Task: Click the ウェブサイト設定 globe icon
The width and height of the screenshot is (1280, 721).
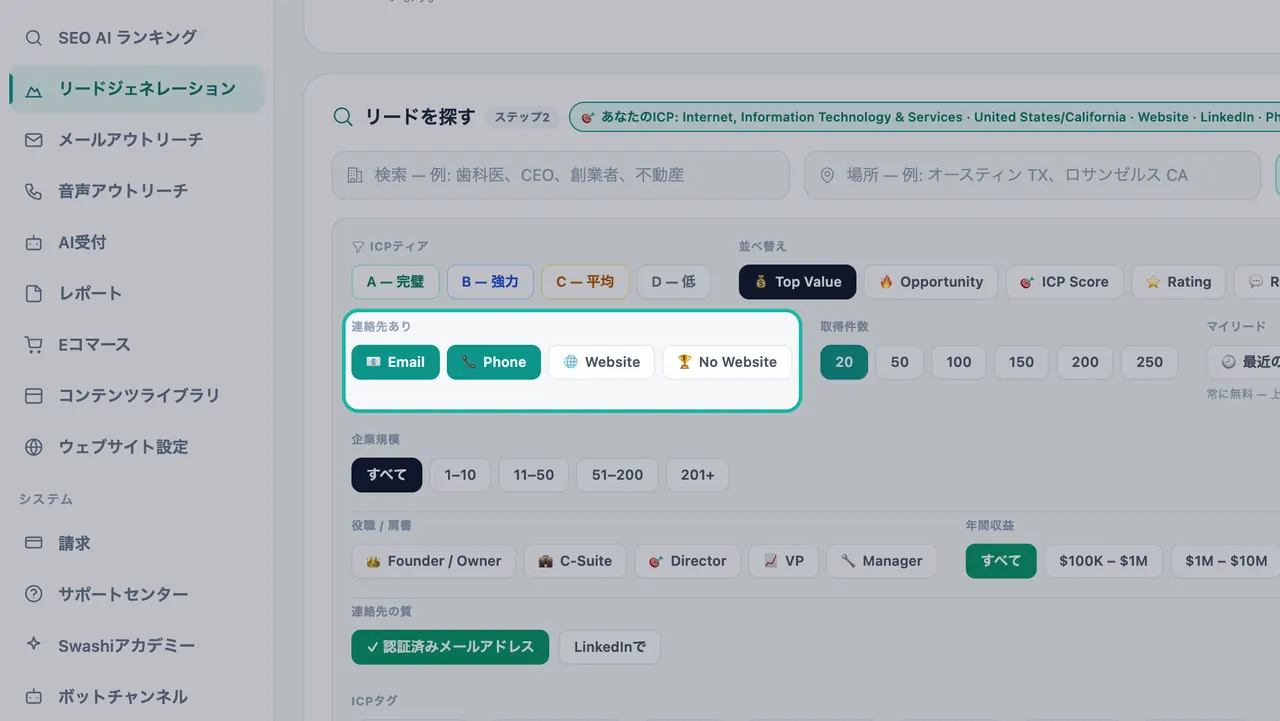Action: [x=34, y=447]
